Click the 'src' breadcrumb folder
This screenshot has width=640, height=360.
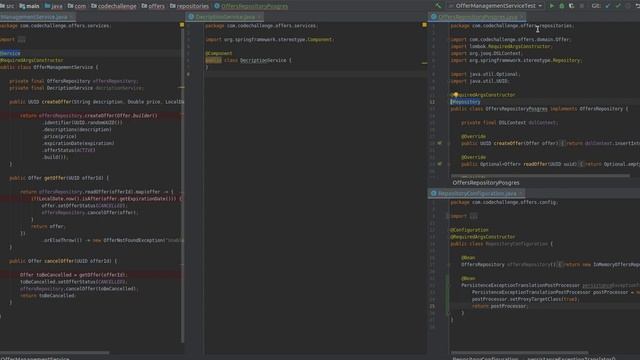click(7, 6)
